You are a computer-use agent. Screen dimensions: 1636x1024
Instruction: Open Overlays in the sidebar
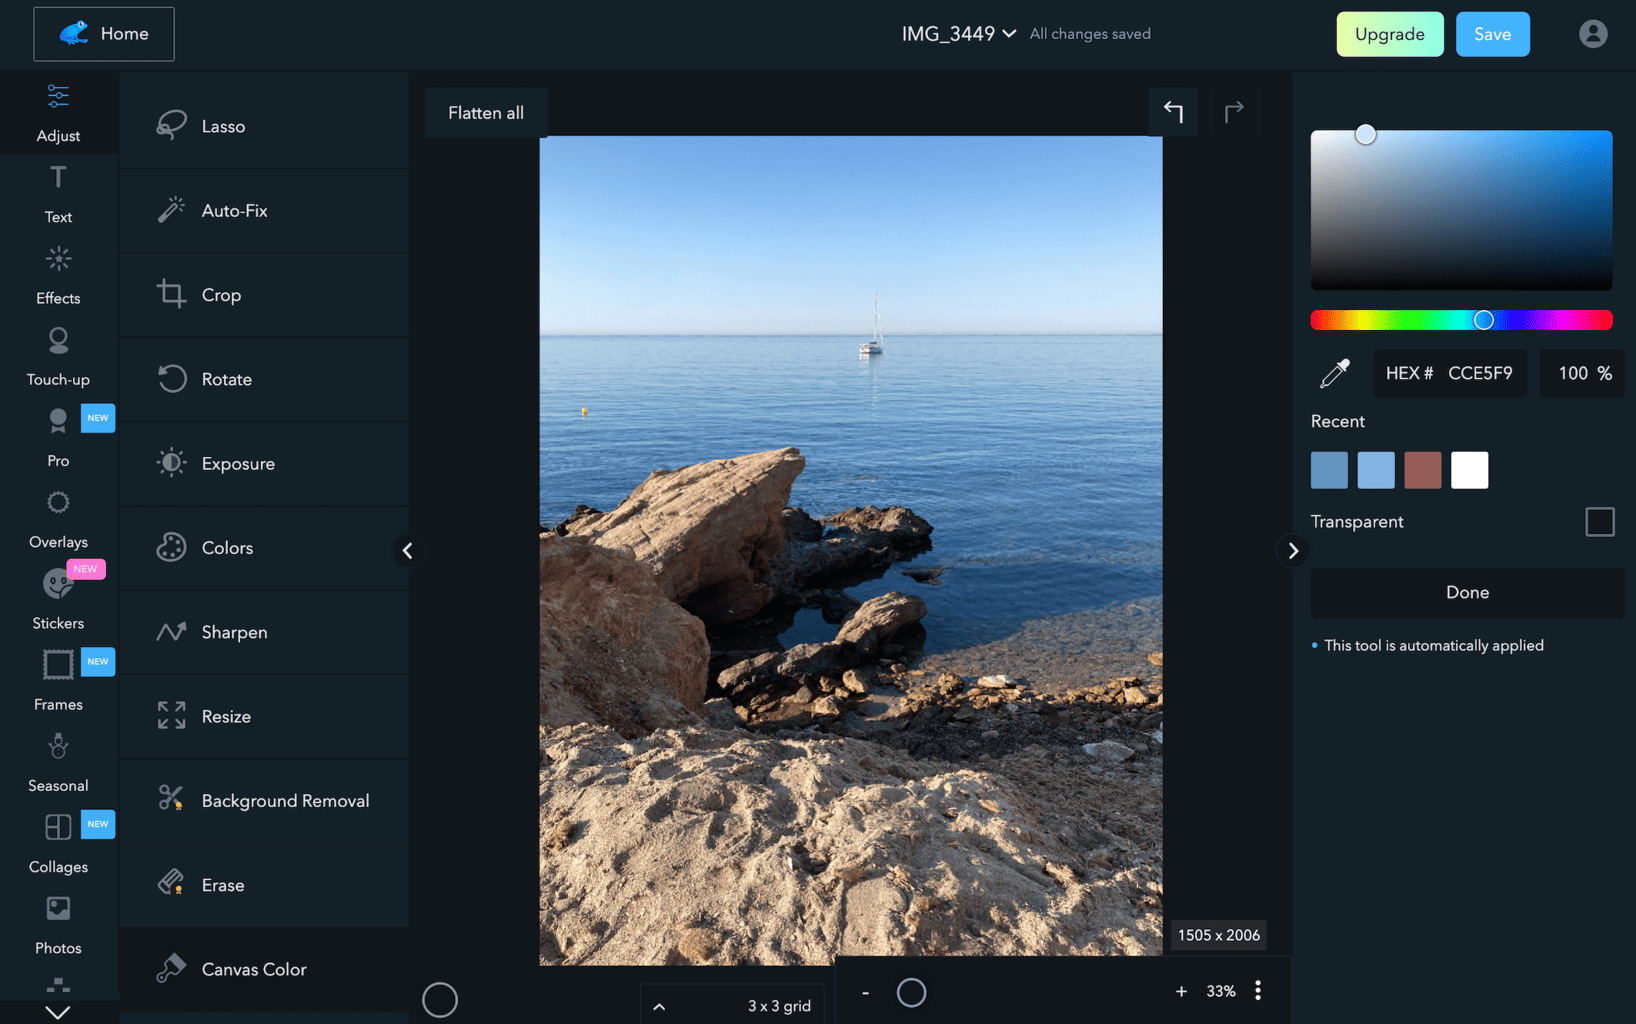click(x=58, y=520)
